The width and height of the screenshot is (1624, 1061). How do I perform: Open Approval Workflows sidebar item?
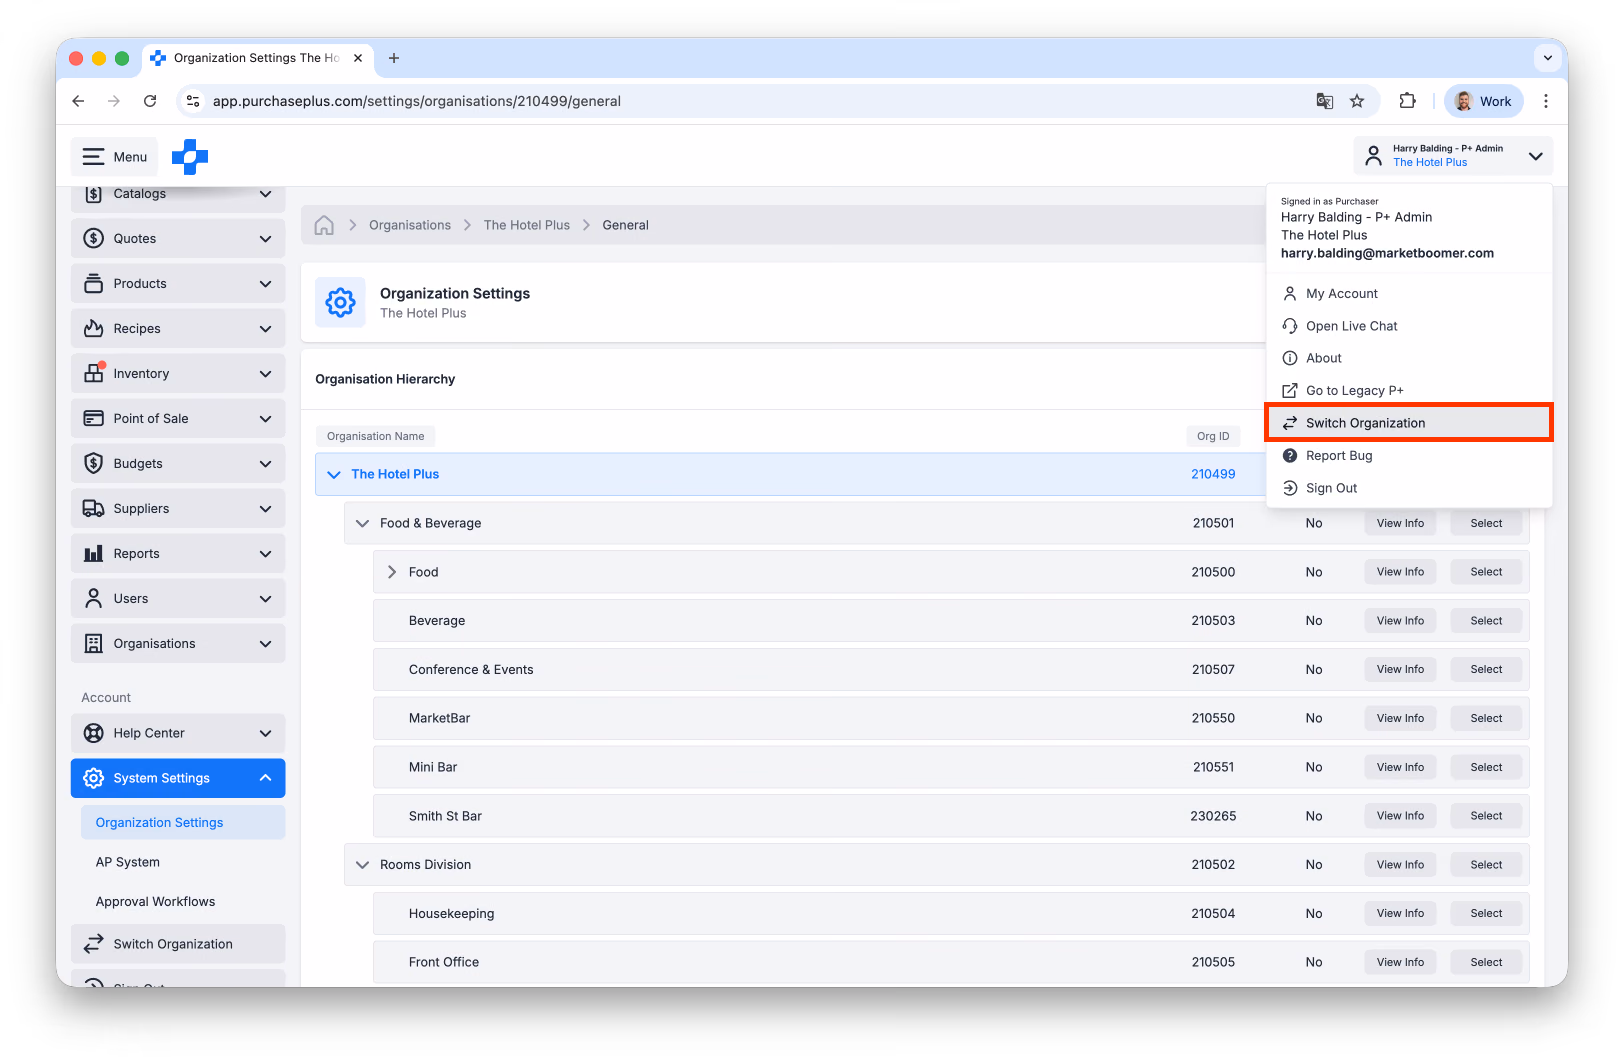pyautogui.click(x=155, y=902)
